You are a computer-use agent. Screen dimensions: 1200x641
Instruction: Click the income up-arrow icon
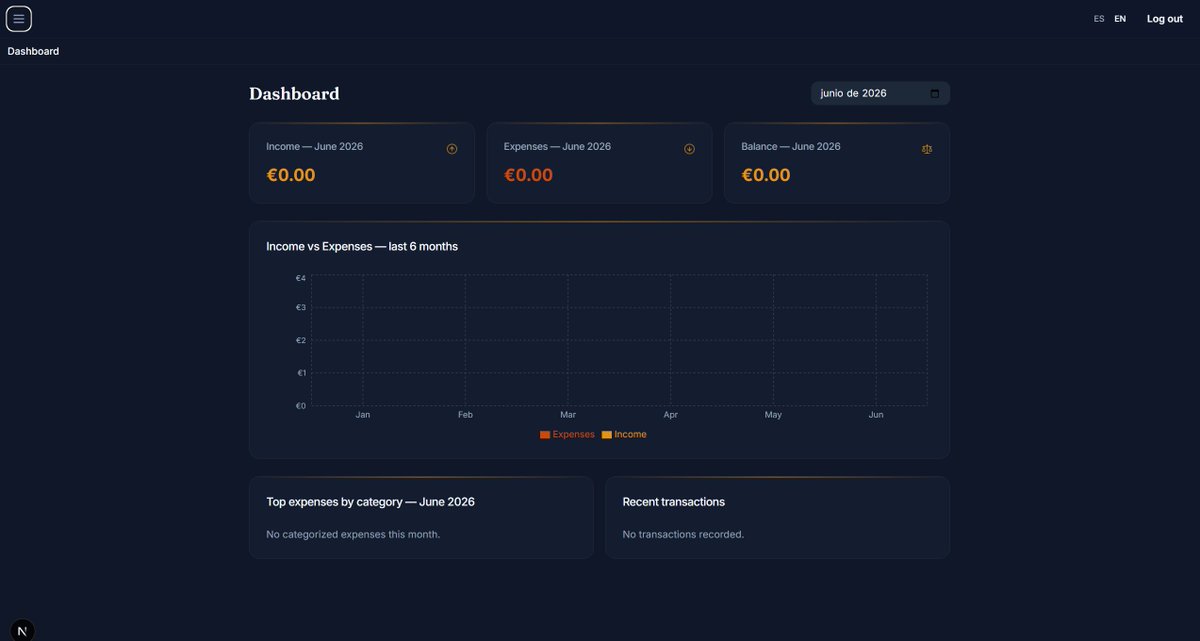click(x=452, y=149)
